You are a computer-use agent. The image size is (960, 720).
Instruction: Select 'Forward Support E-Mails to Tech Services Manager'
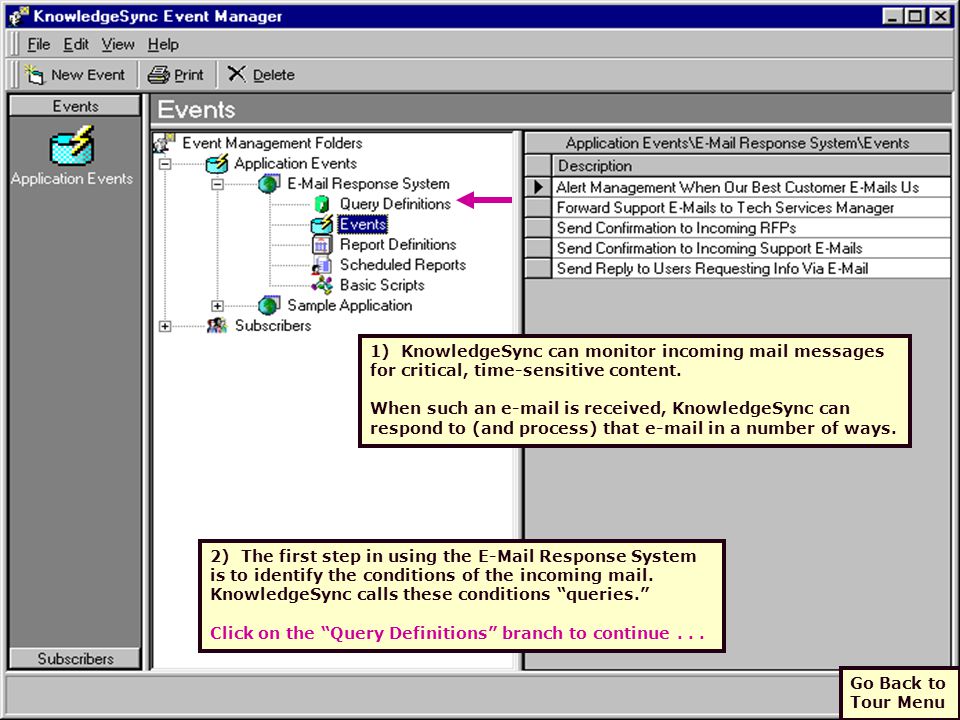[751, 208]
